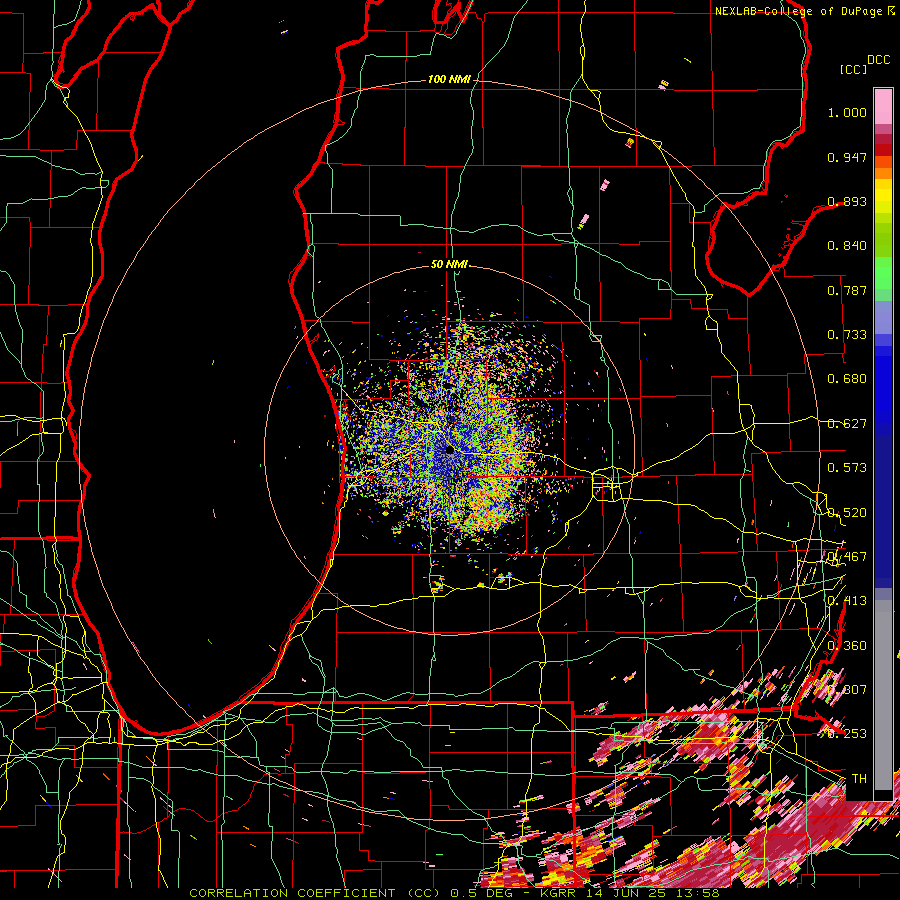Select the 0.733 scale value
Screen dimensions: 900x900
(x=847, y=335)
